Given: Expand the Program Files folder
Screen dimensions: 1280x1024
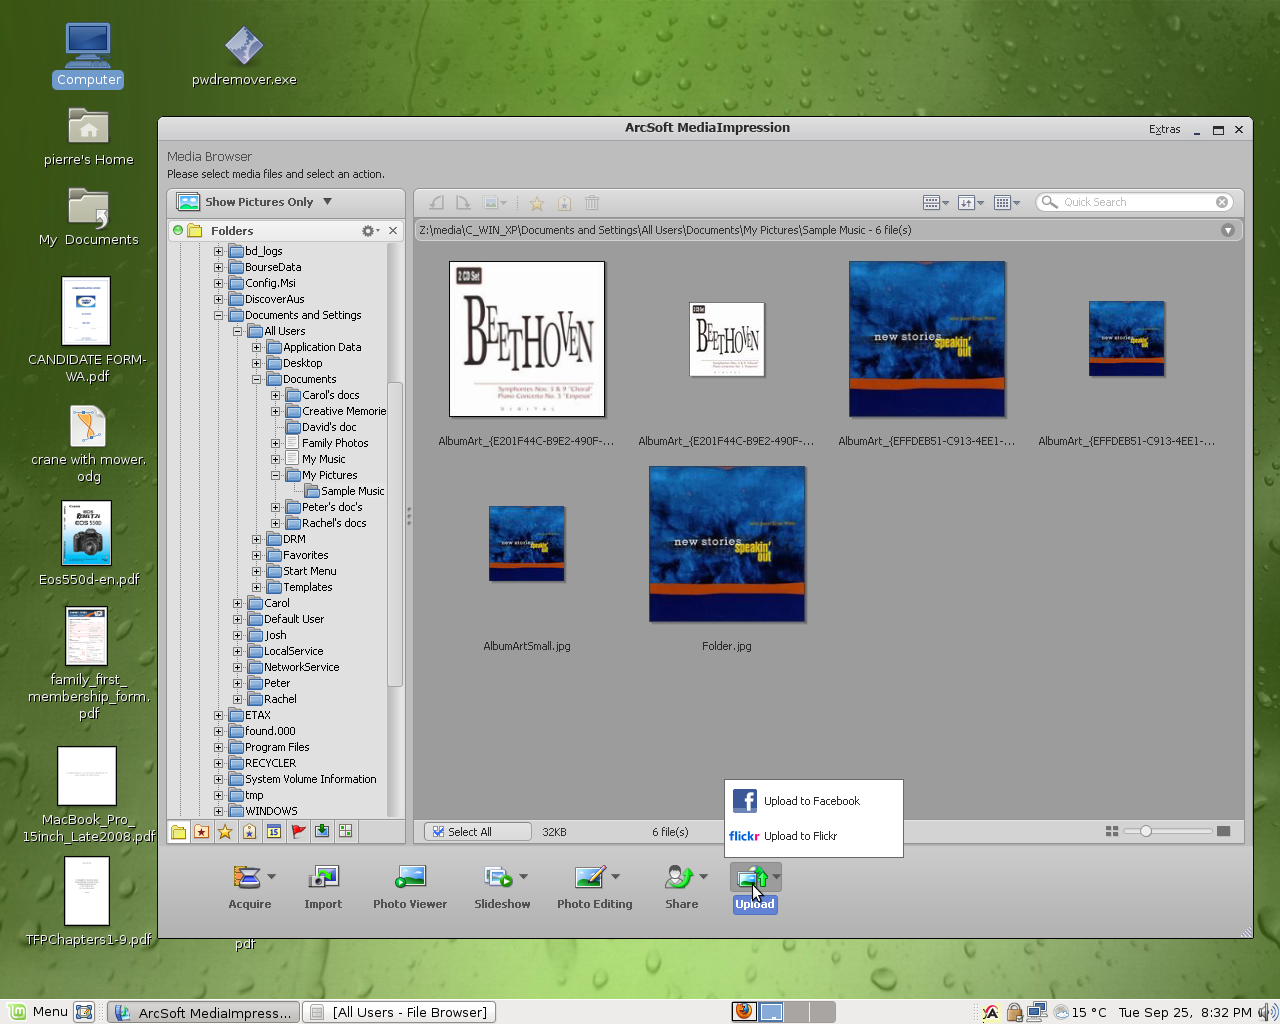Looking at the screenshot, I should coord(219,747).
